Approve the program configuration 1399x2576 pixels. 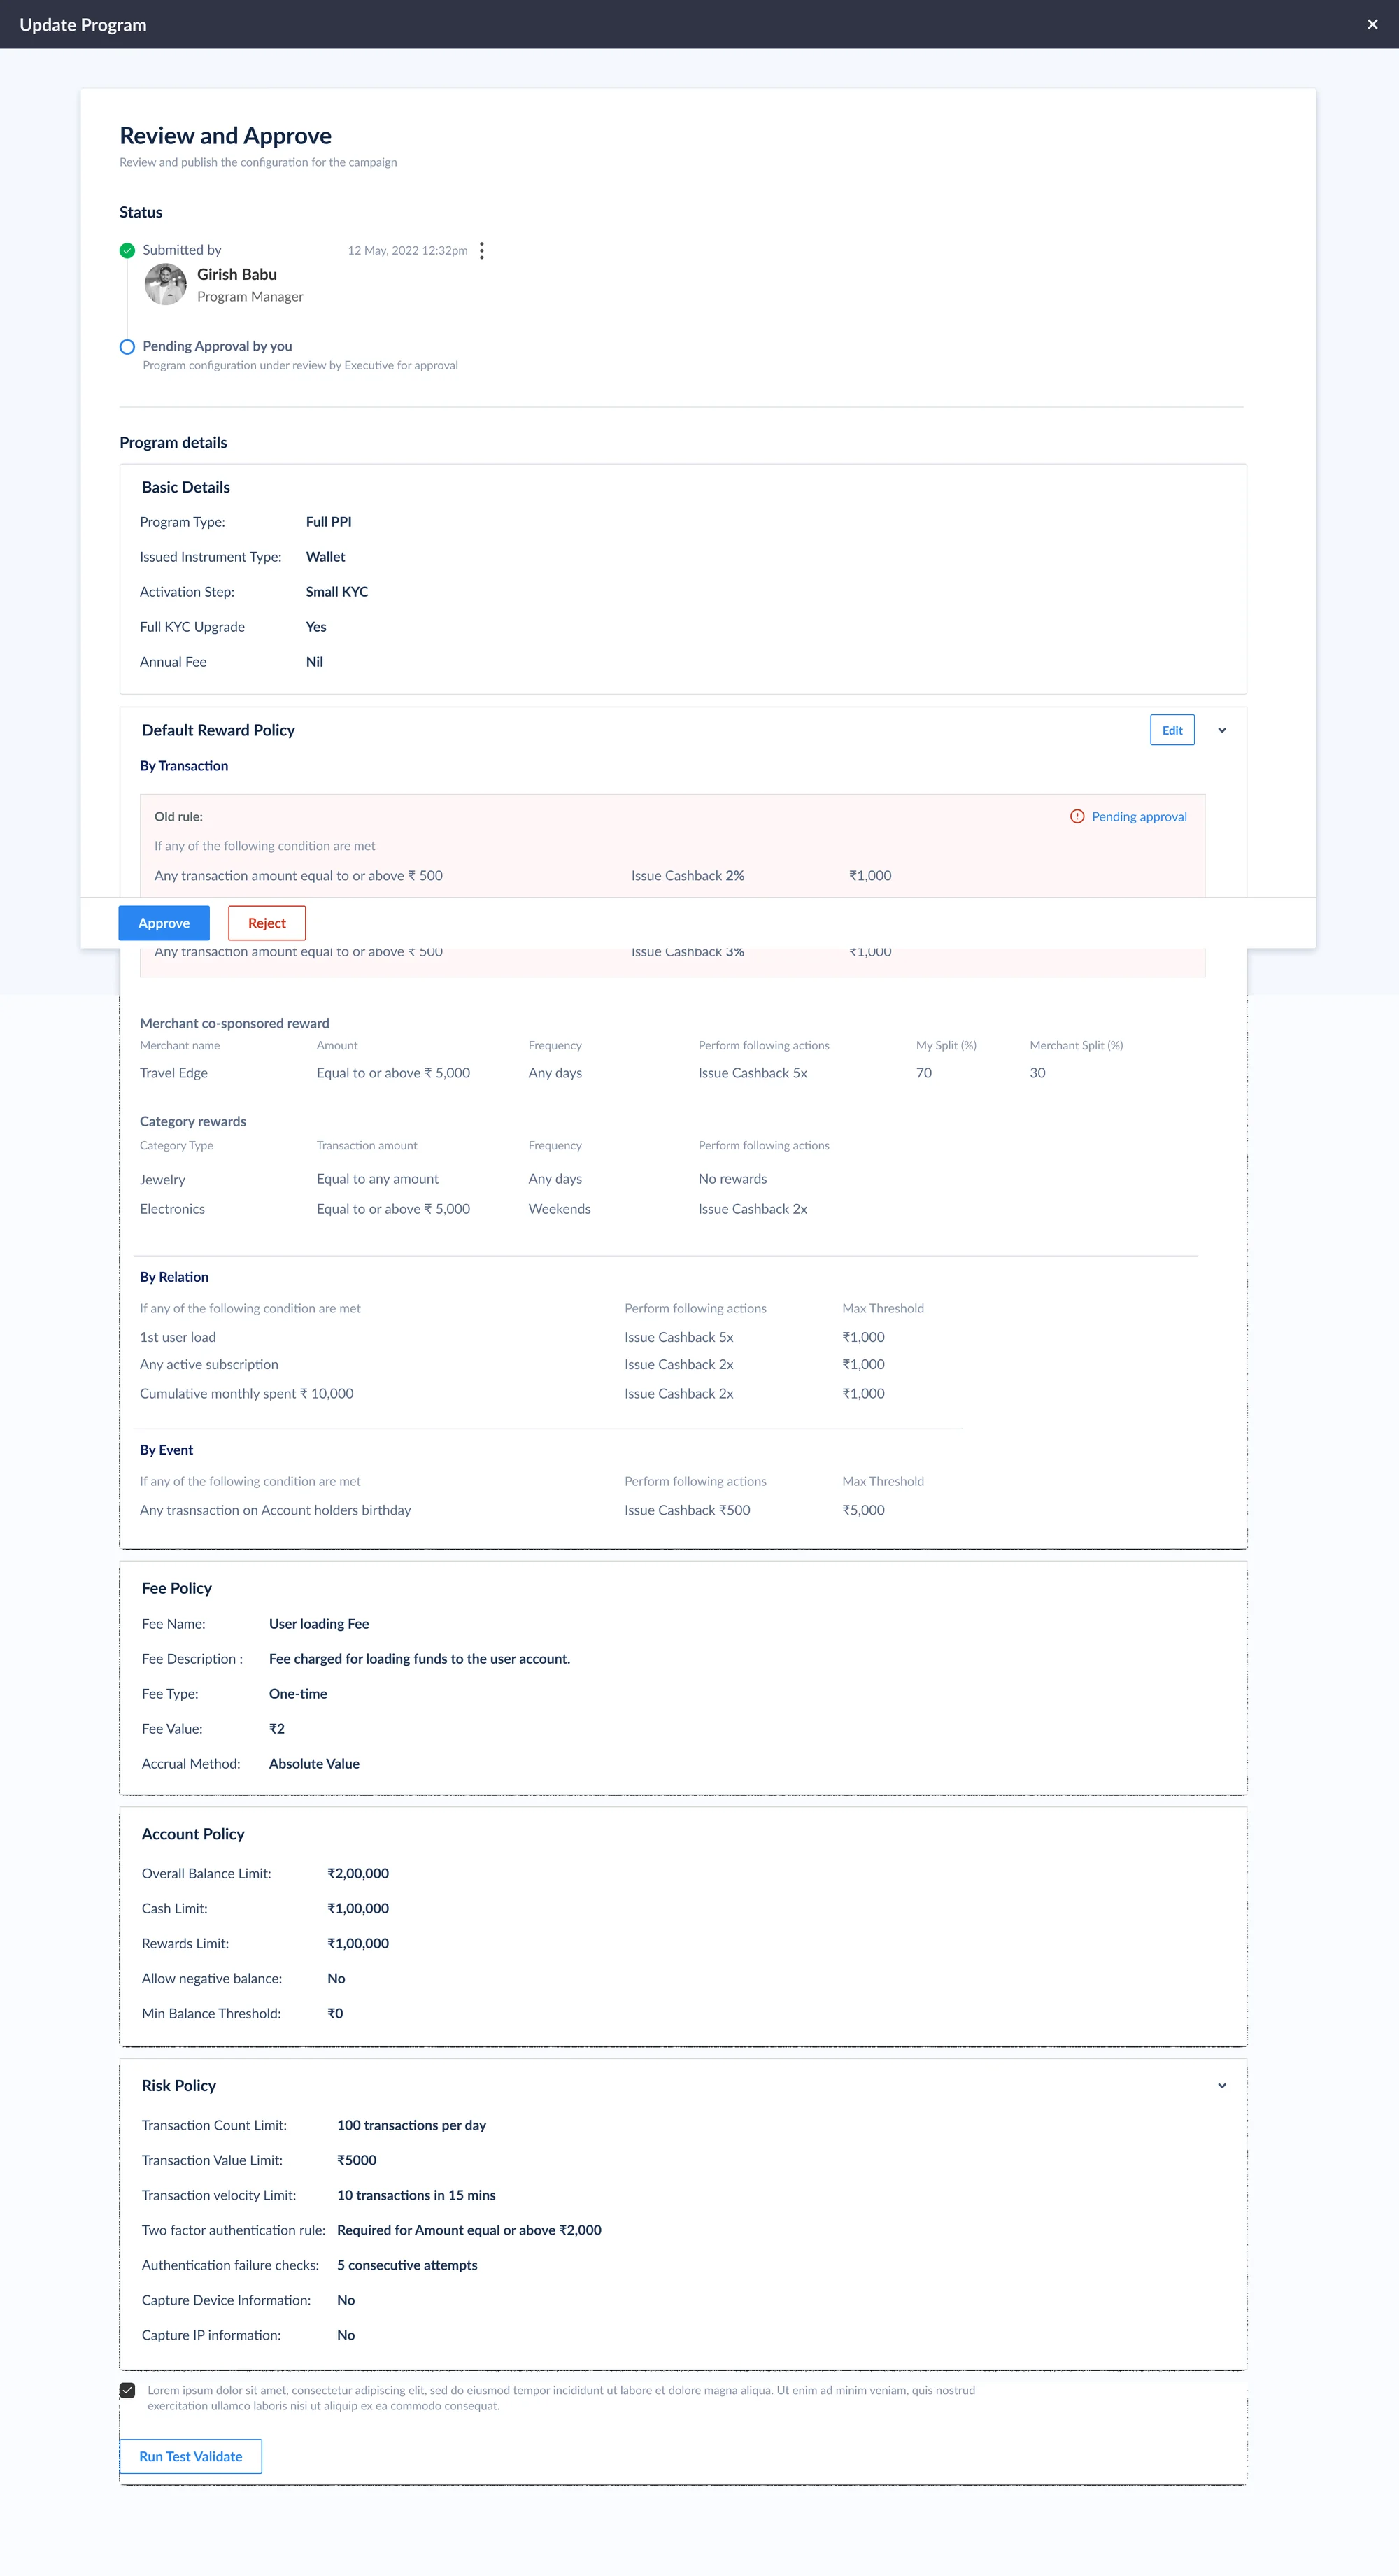pos(164,923)
